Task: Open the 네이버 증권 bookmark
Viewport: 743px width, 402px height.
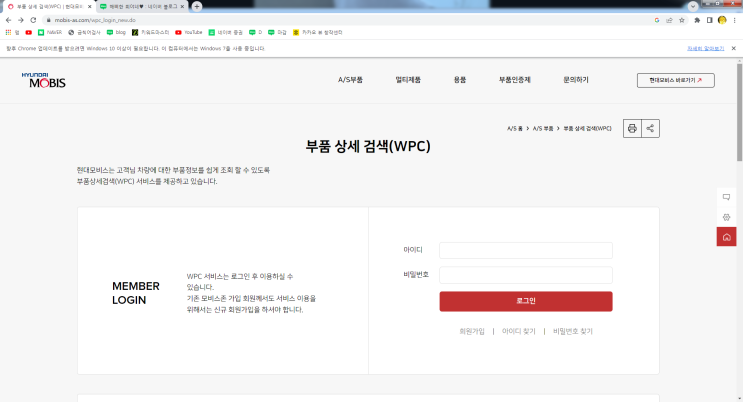Action: tap(226, 33)
